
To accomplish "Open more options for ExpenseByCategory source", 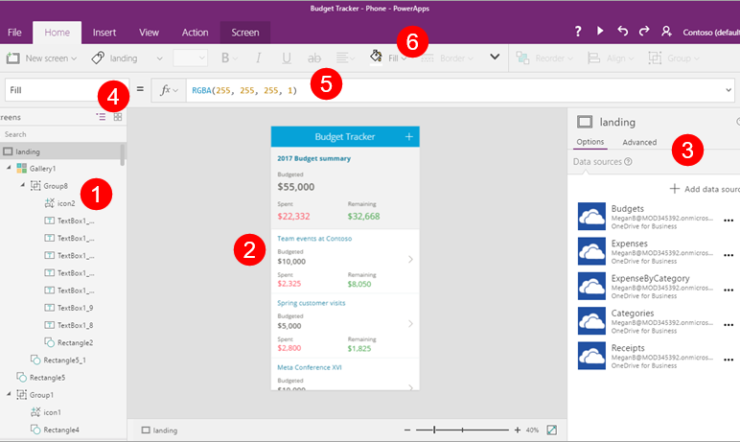I will [728, 290].
